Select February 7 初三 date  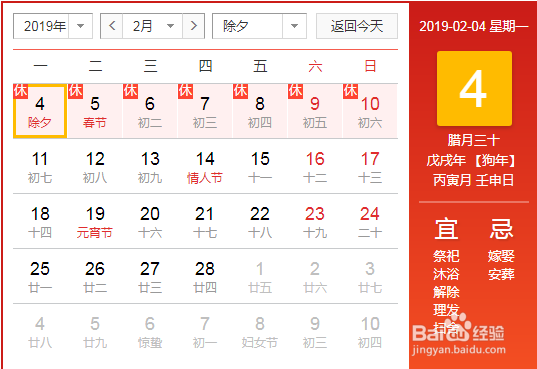click(205, 111)
